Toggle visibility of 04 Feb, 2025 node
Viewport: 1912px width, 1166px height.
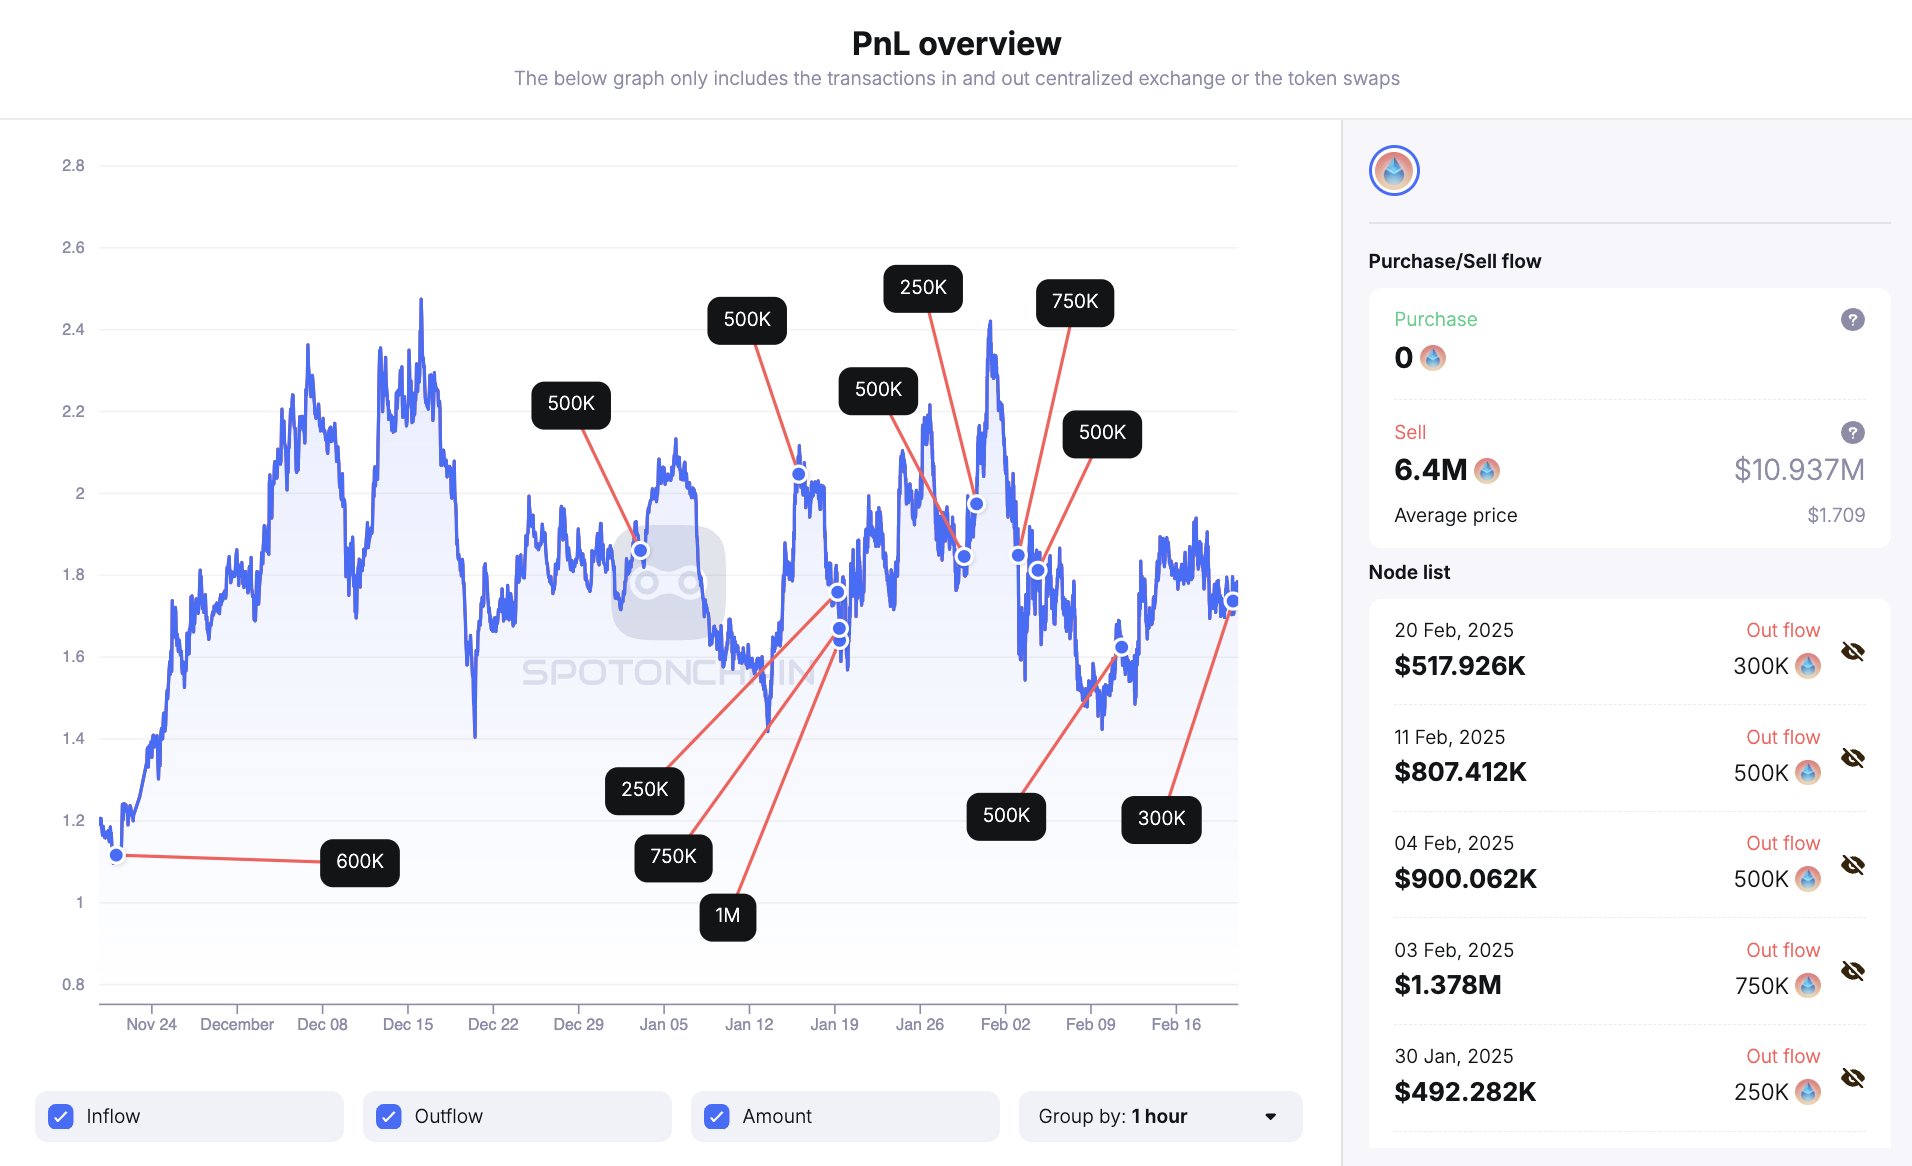[1852, 865]
